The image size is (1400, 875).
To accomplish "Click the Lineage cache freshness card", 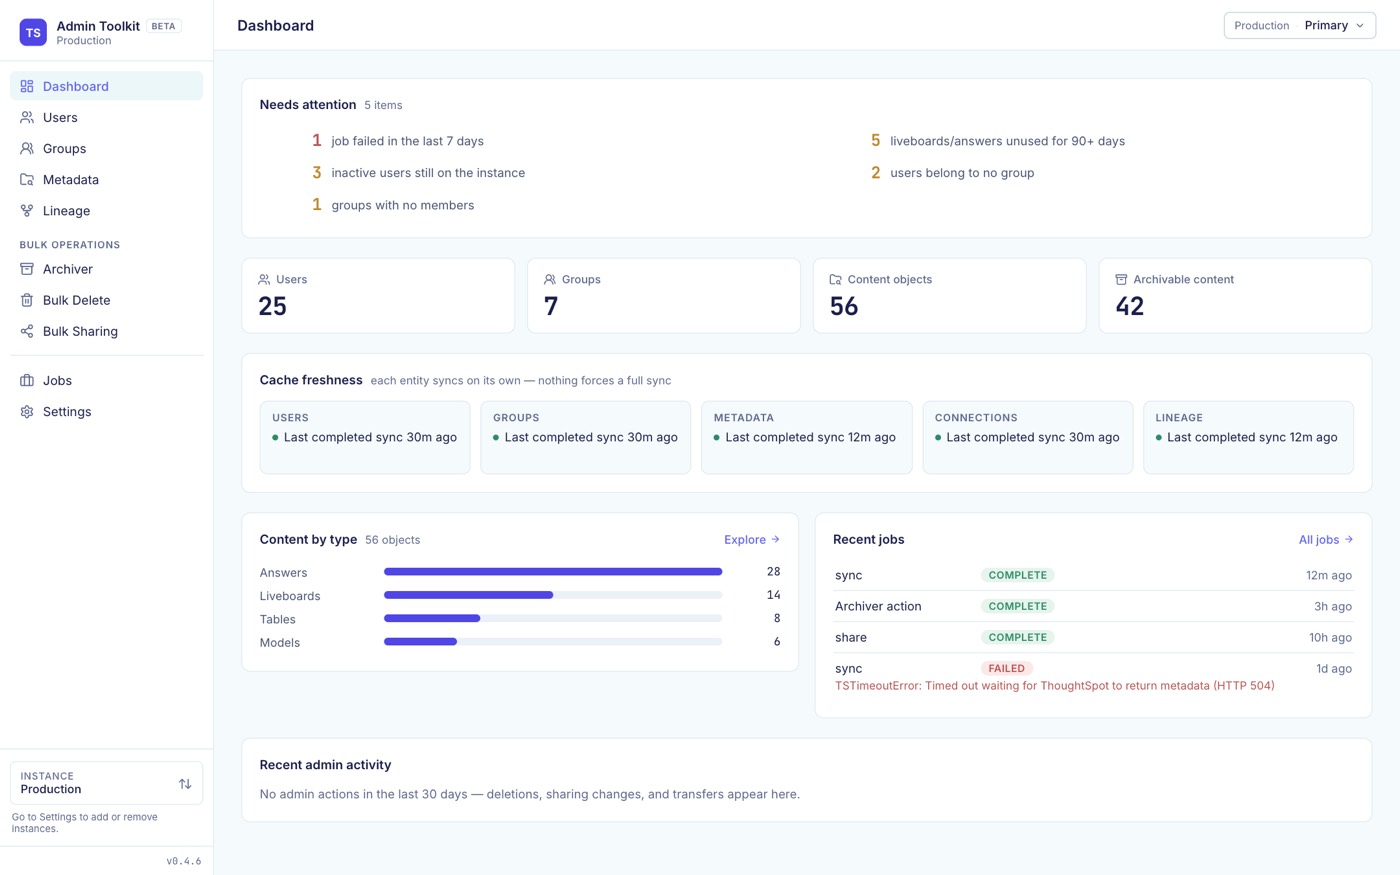I will coord(1248,437).
